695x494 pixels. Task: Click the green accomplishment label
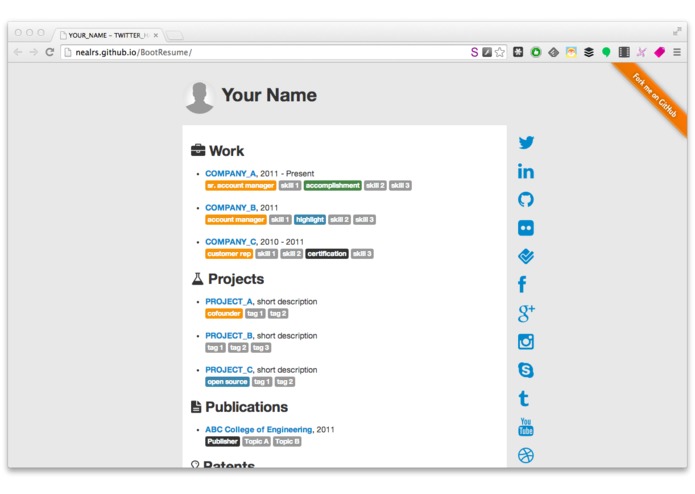(x=333, y=185)
